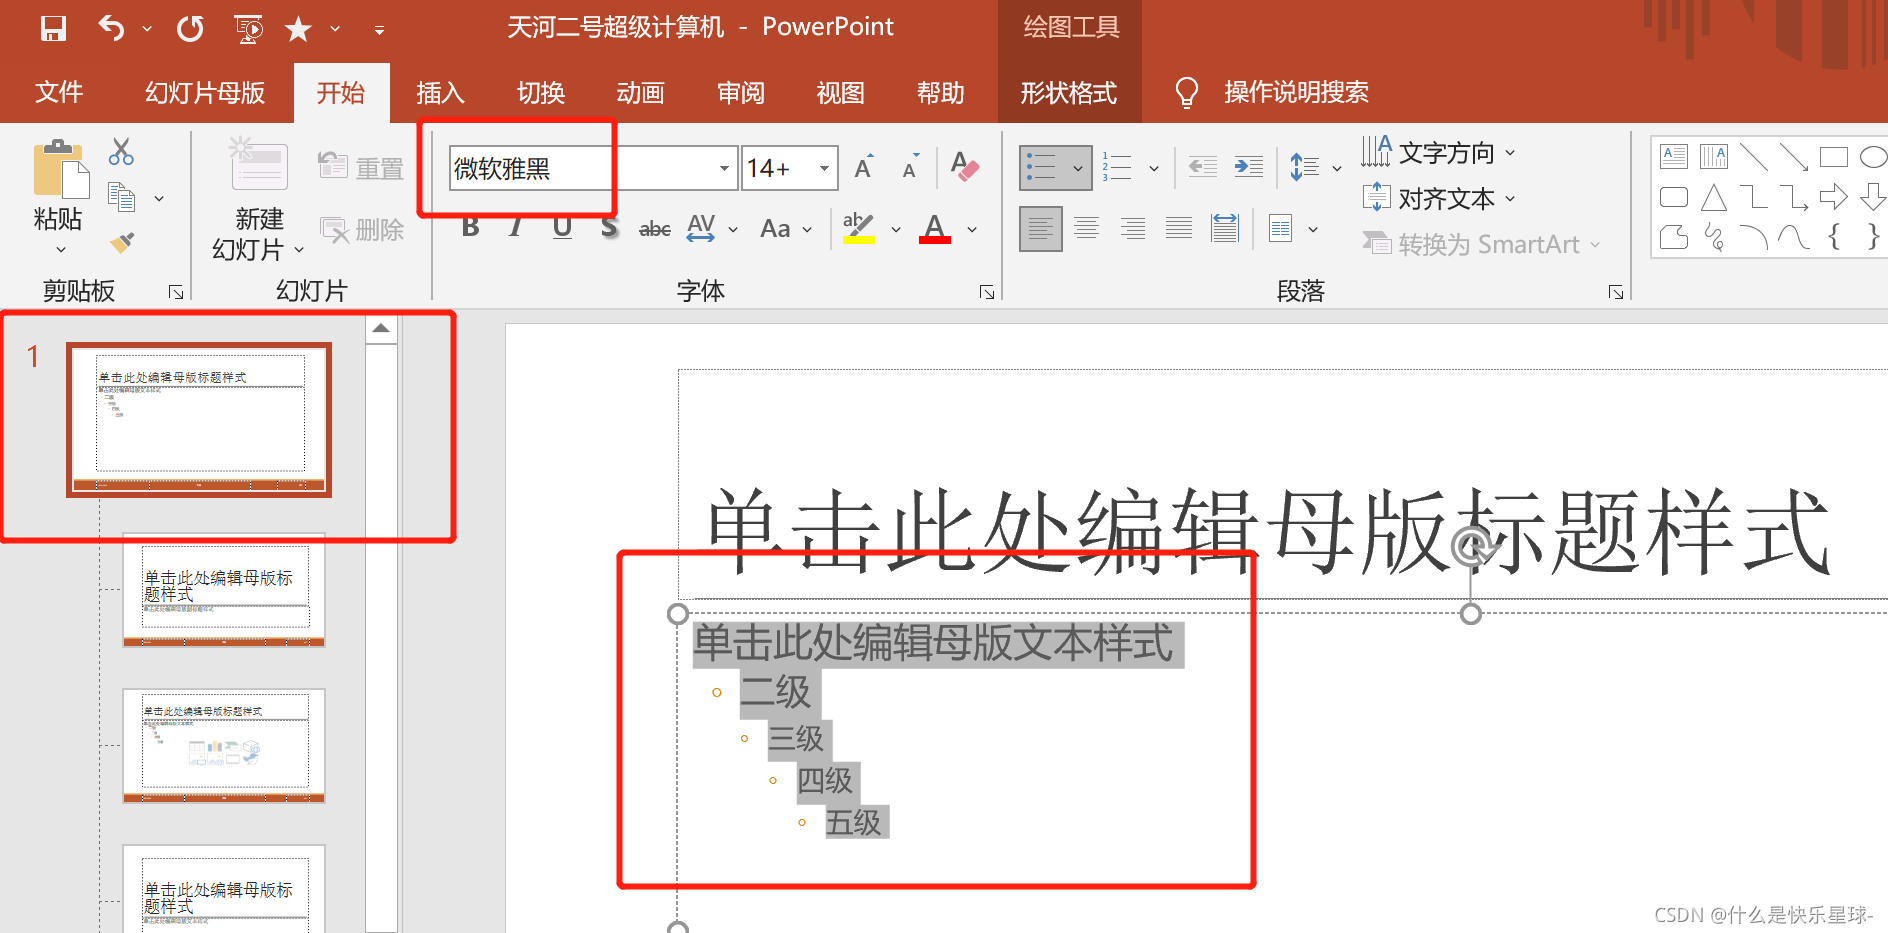
Task: Click the 二级 second-level text line
Action: pyautogui.click(x=776, y=691)
